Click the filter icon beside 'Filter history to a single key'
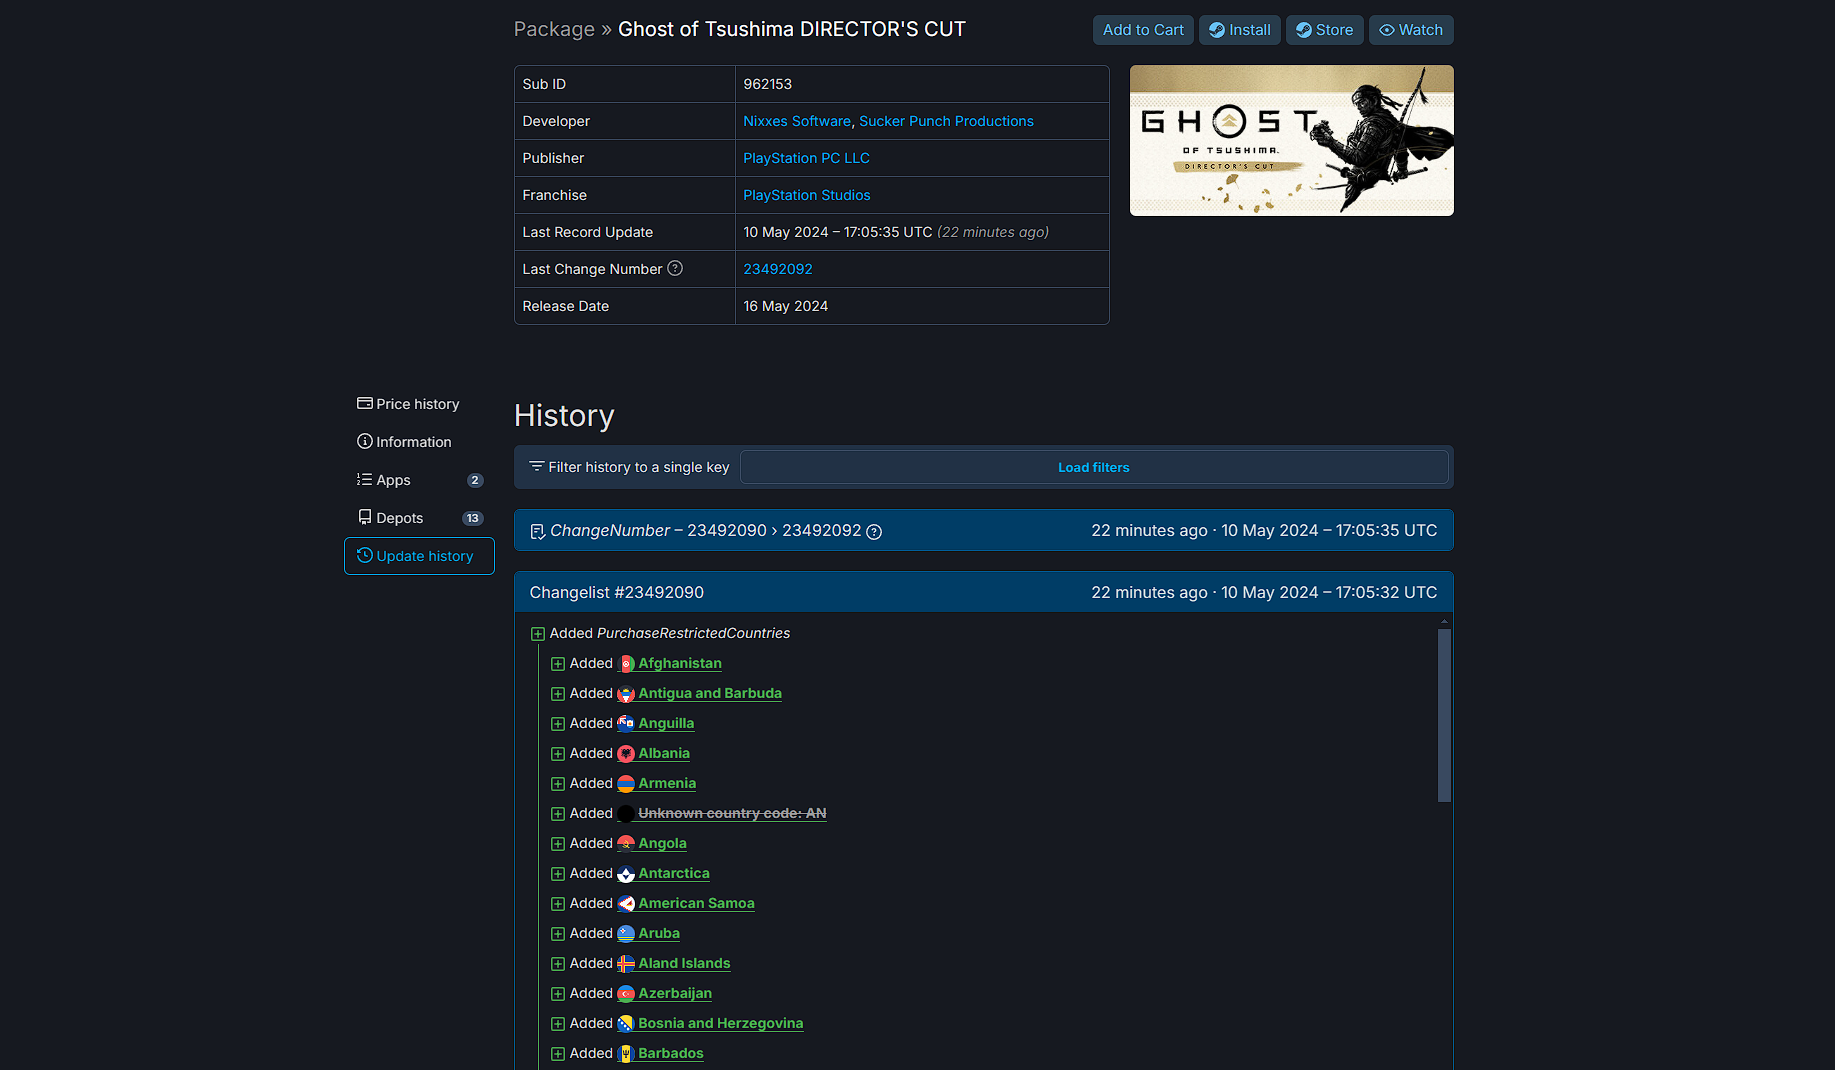 coord(538,467)
